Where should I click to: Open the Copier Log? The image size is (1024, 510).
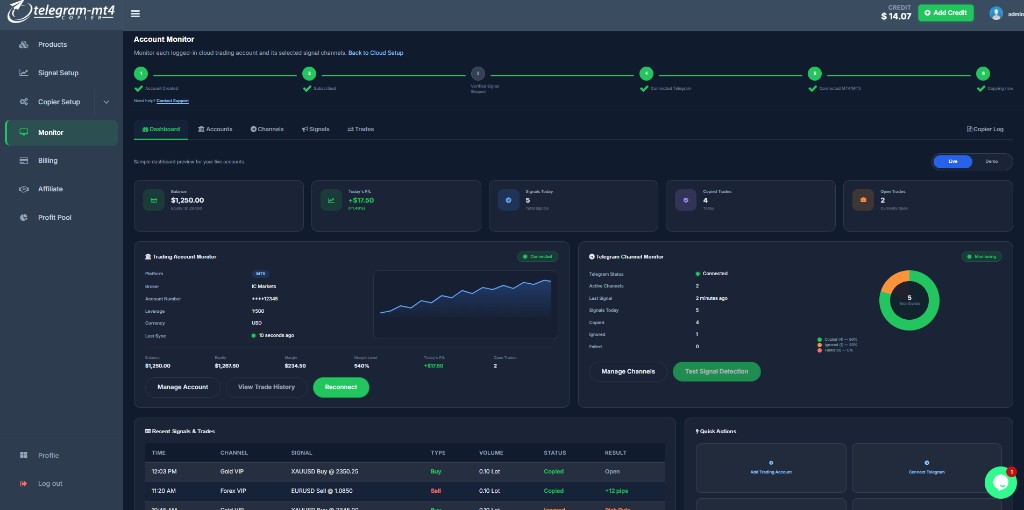[x=985, y=129]
